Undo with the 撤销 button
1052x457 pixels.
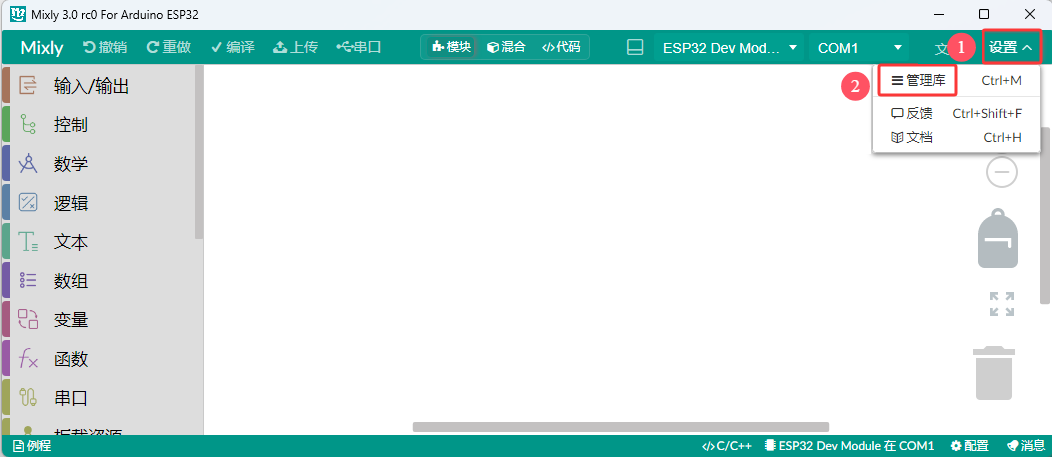[x=105, y=47]
